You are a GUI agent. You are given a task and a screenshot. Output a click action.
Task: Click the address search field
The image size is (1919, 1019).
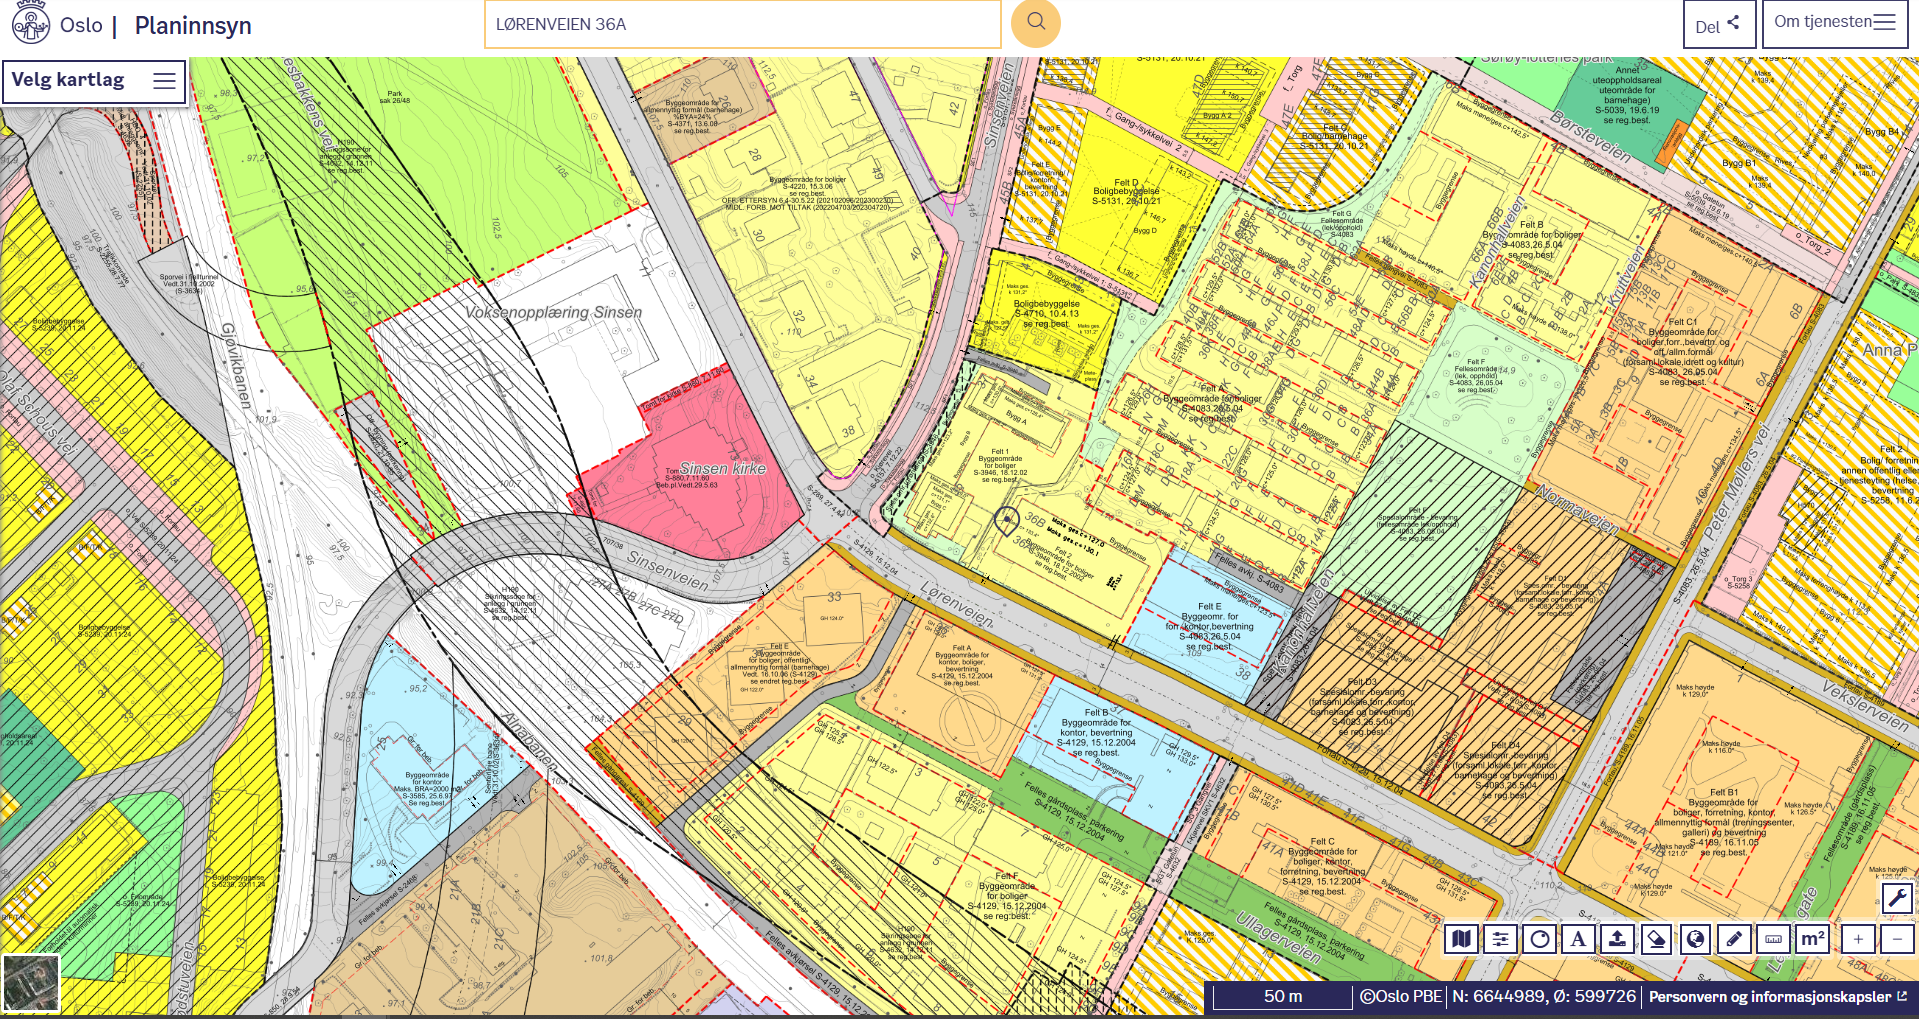point(742,24)
